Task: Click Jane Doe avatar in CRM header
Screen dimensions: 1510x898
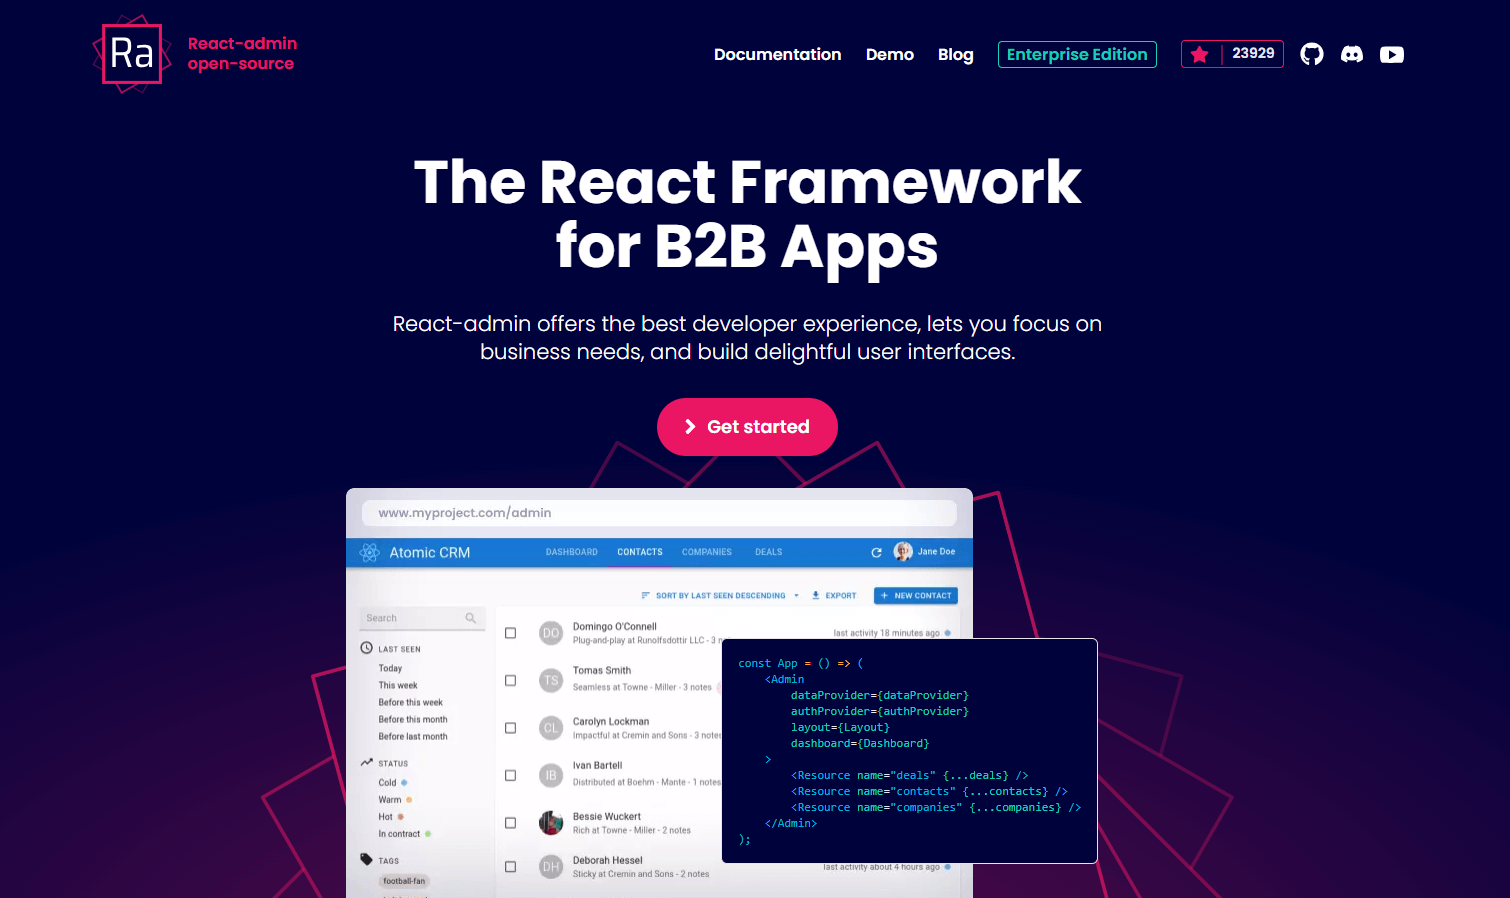Action: pyautogui.click(x=903, y=551)
